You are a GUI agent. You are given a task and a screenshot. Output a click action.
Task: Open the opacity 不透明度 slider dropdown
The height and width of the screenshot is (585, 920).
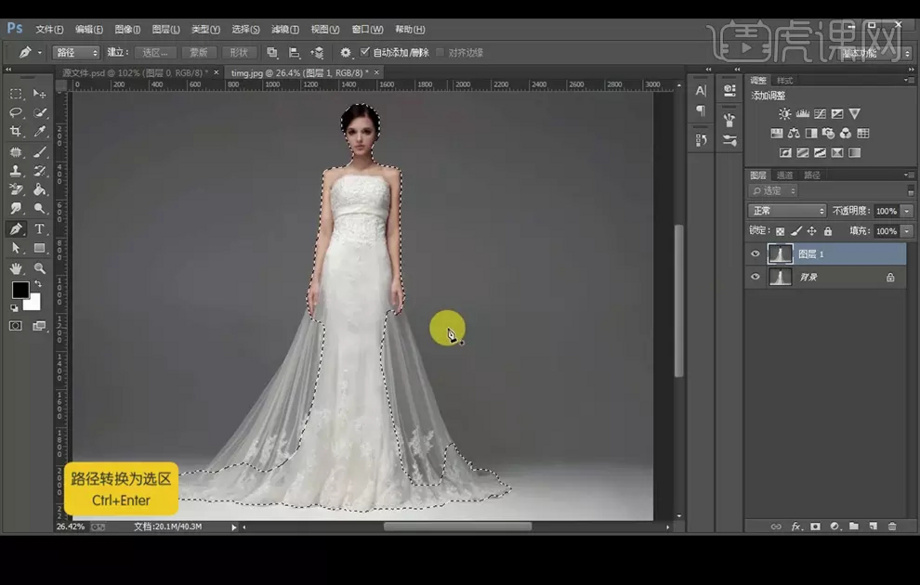[x=907, y=211]
